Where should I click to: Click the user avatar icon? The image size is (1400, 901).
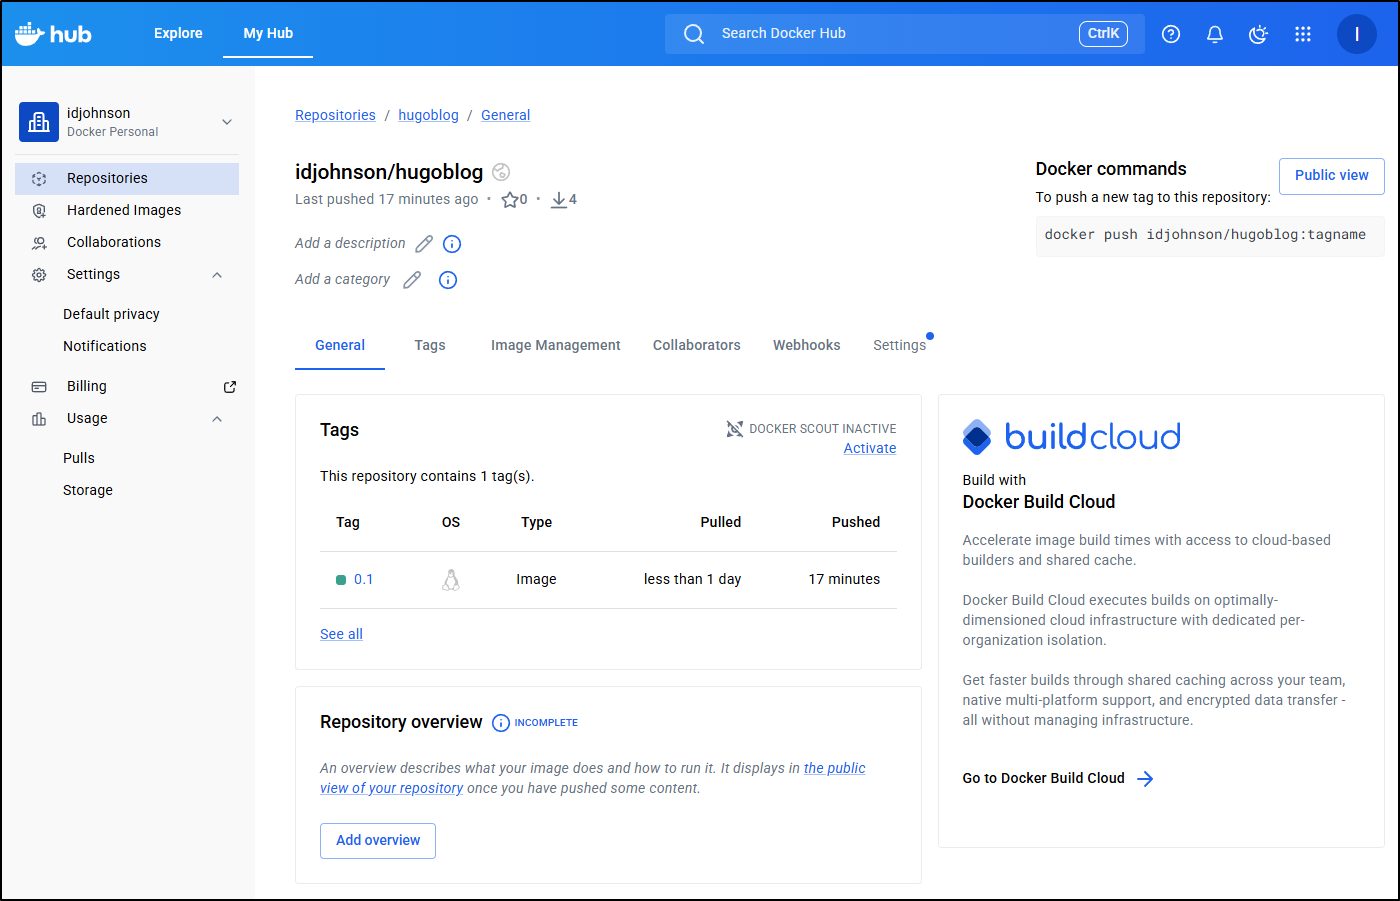pyautogui.click(x=1356, y=34)
